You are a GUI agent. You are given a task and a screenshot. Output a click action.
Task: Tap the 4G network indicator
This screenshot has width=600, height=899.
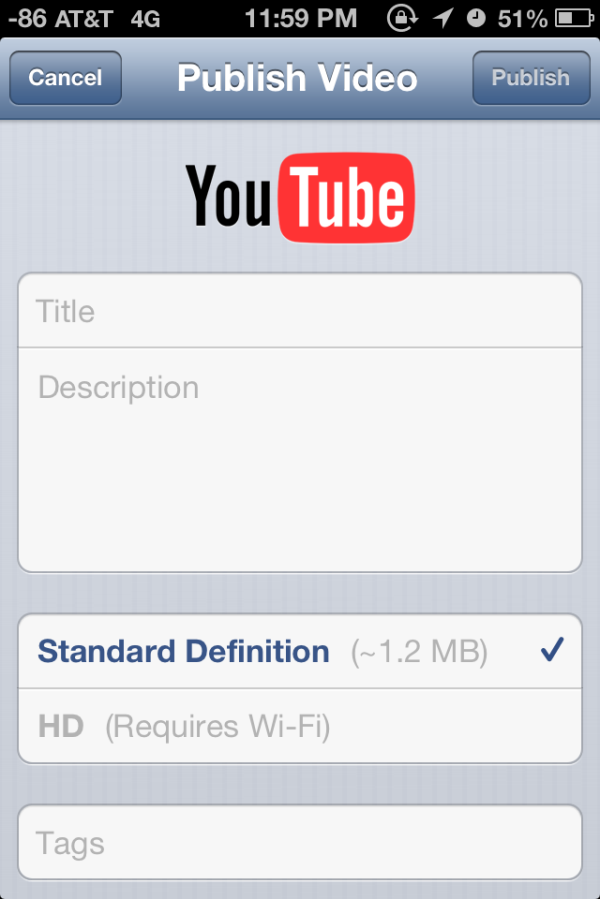click(145, 19)
